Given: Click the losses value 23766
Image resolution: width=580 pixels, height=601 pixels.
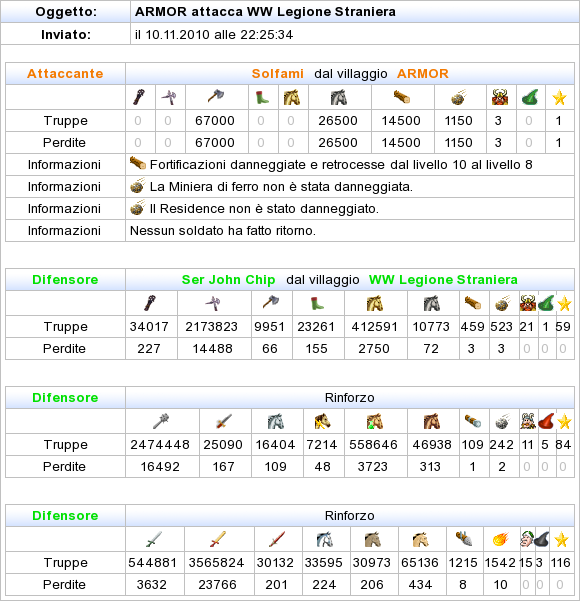Looking at the screenshot, I should [x=217, y=585].
